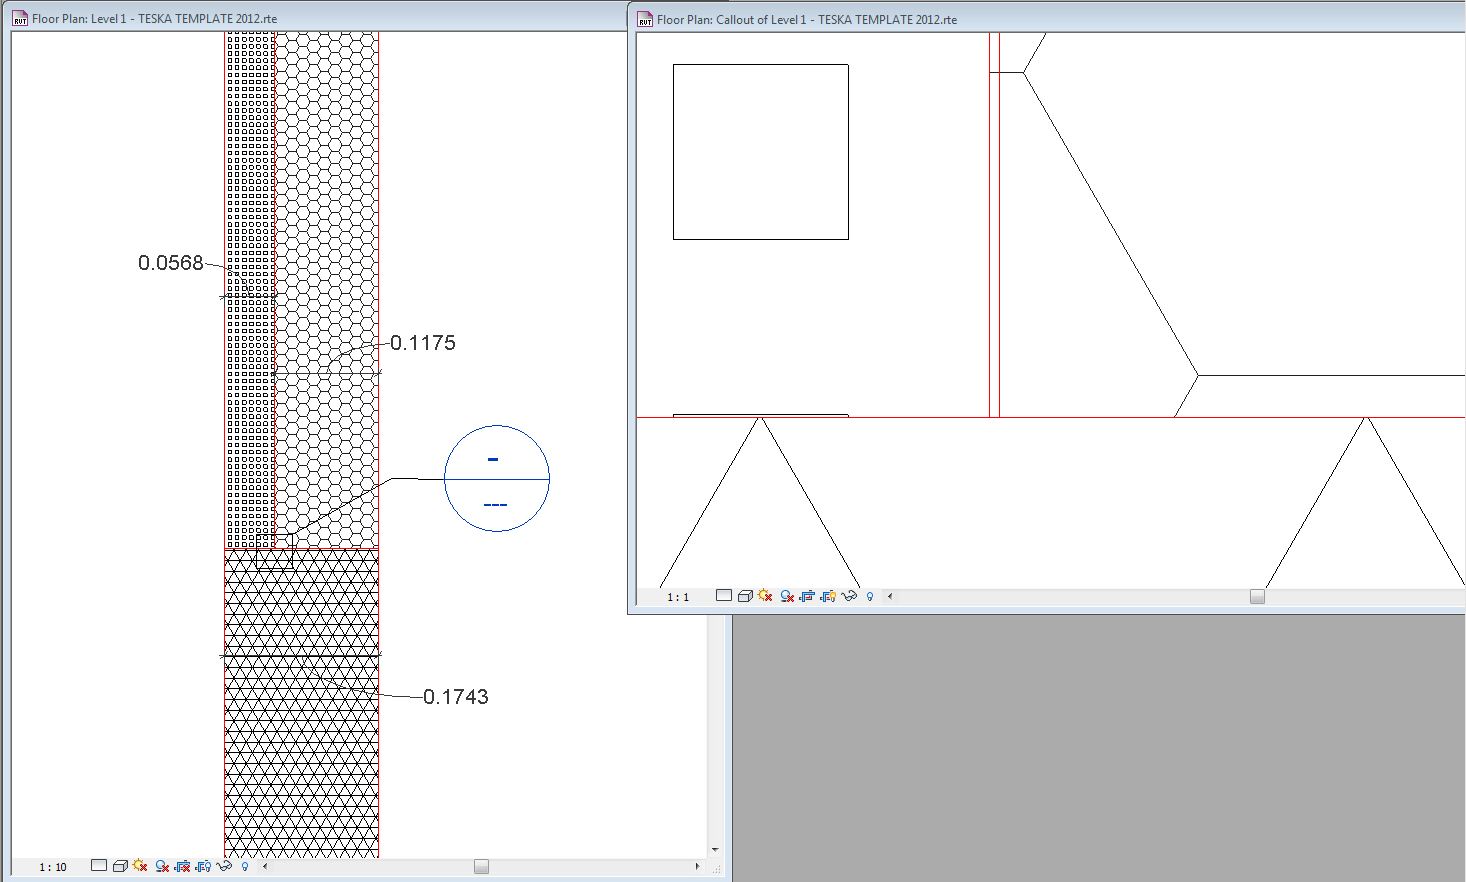Click Level 1 horizontal scrollbar right arrow

click(697, 866)
